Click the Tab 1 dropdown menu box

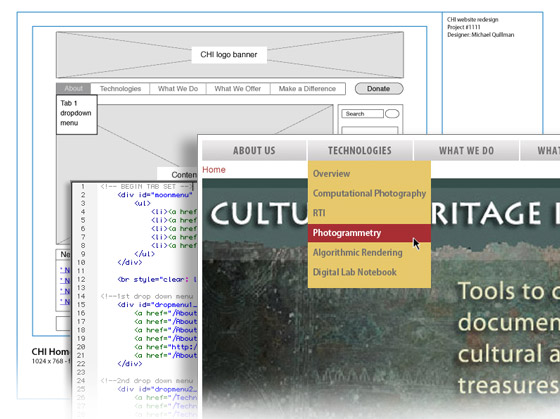click(77, 115)
